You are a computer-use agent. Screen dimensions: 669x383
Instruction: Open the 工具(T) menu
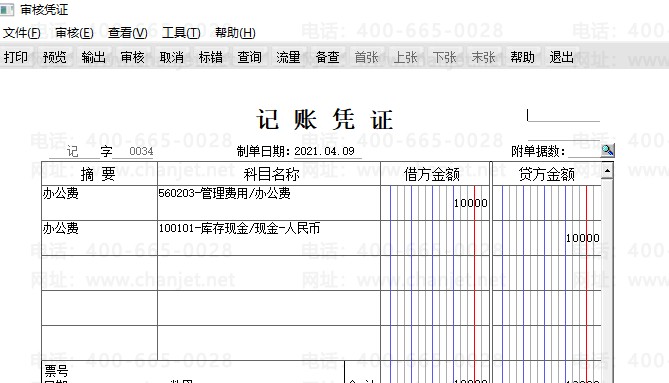(x=181, y=33)
